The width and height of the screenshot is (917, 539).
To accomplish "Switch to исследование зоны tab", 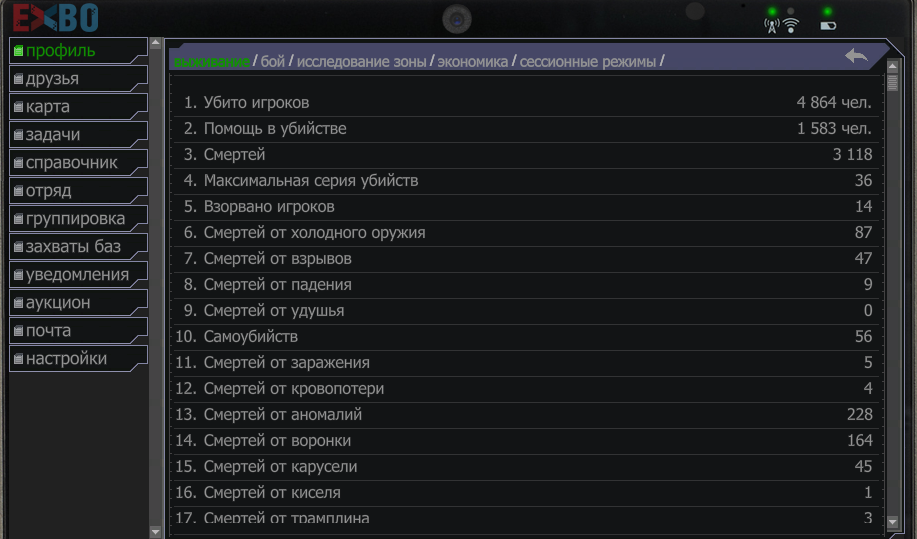I will pos(361,61).
